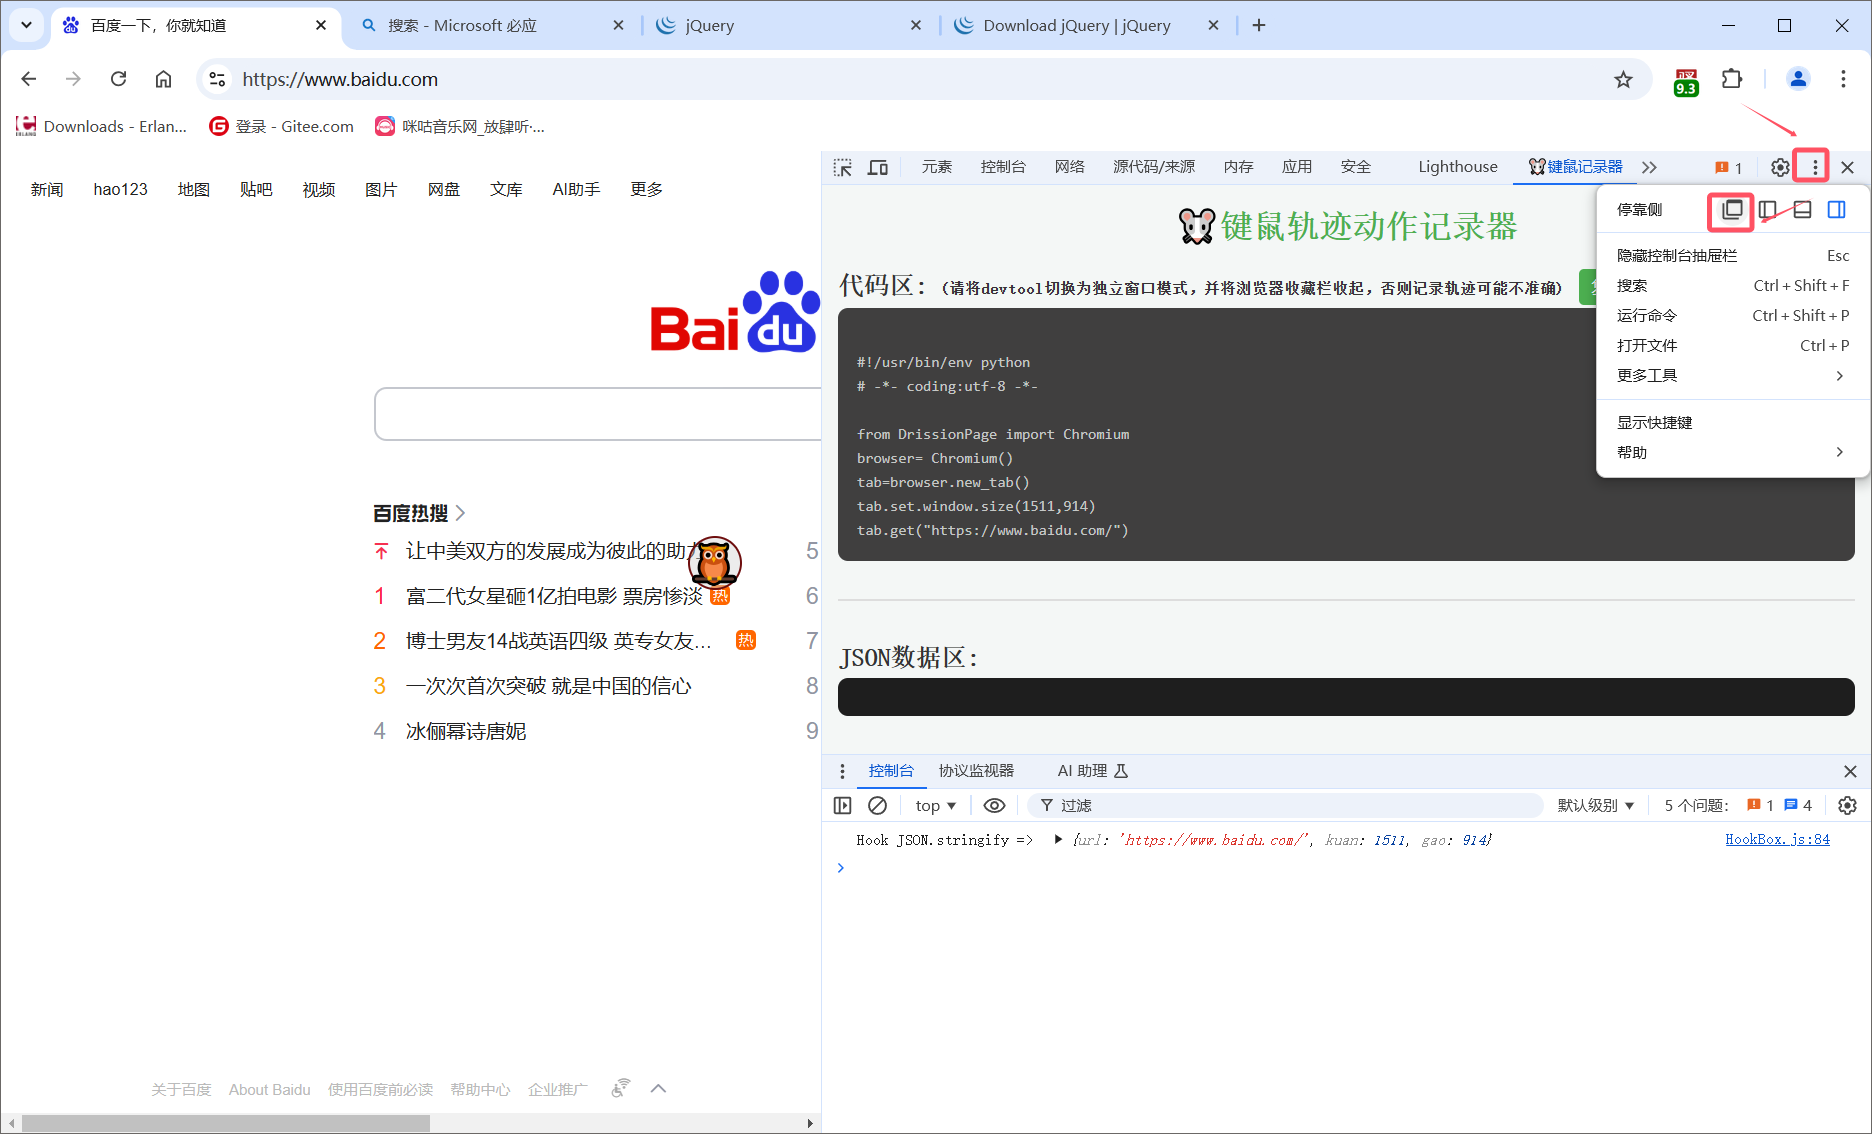1872x1134 pixels.
Task: Toggle console sidebar panel icon
Action: [843, 805]
